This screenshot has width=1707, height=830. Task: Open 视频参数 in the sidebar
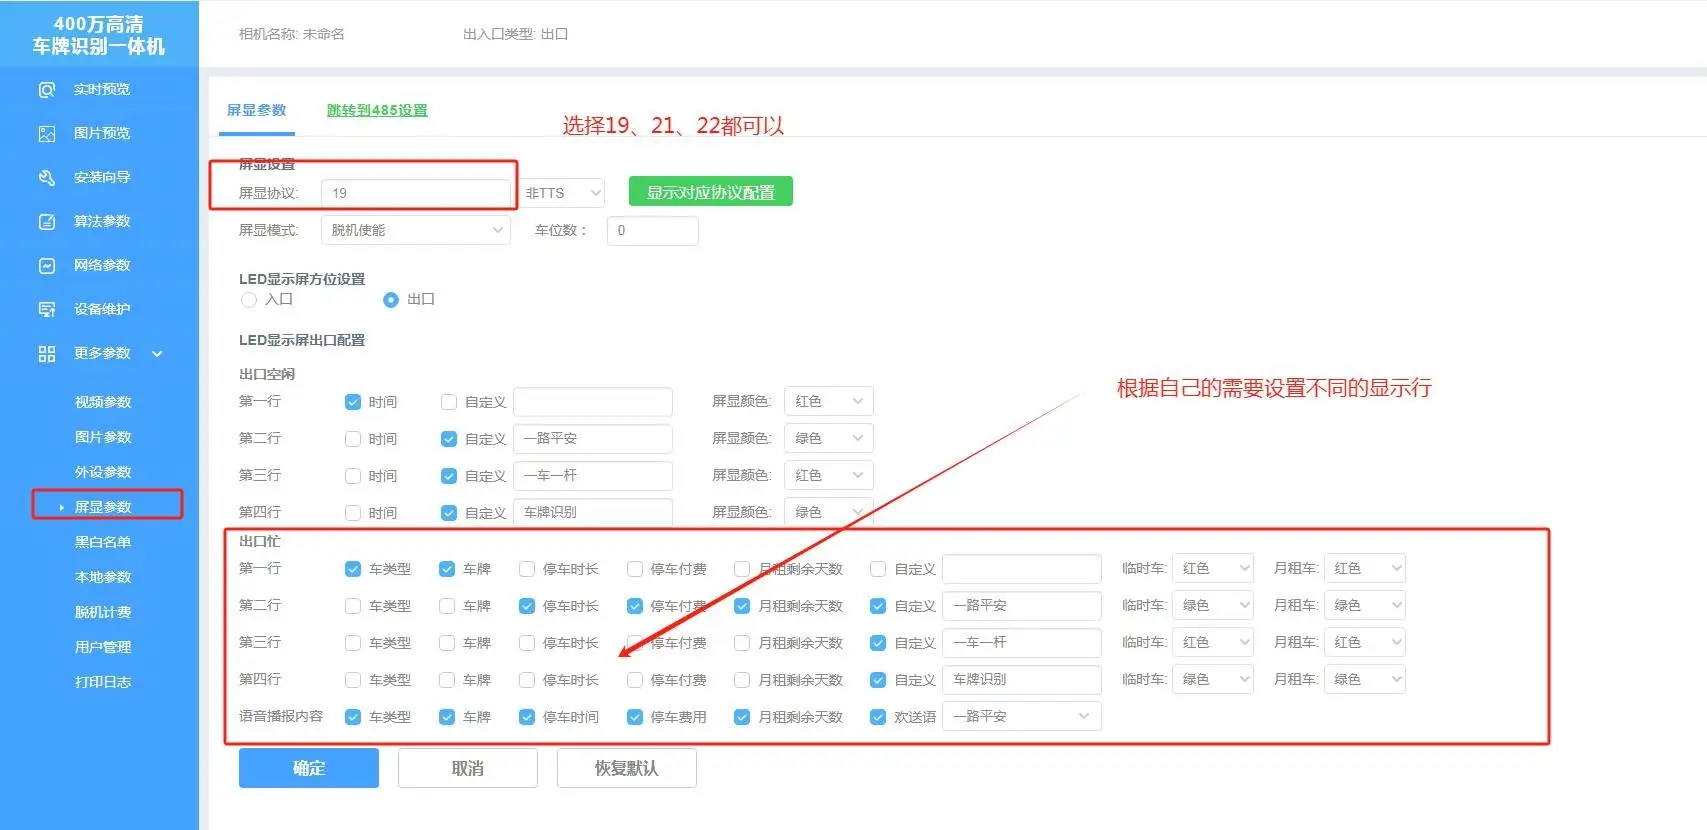pyautogui.click(x=103, y=402)
